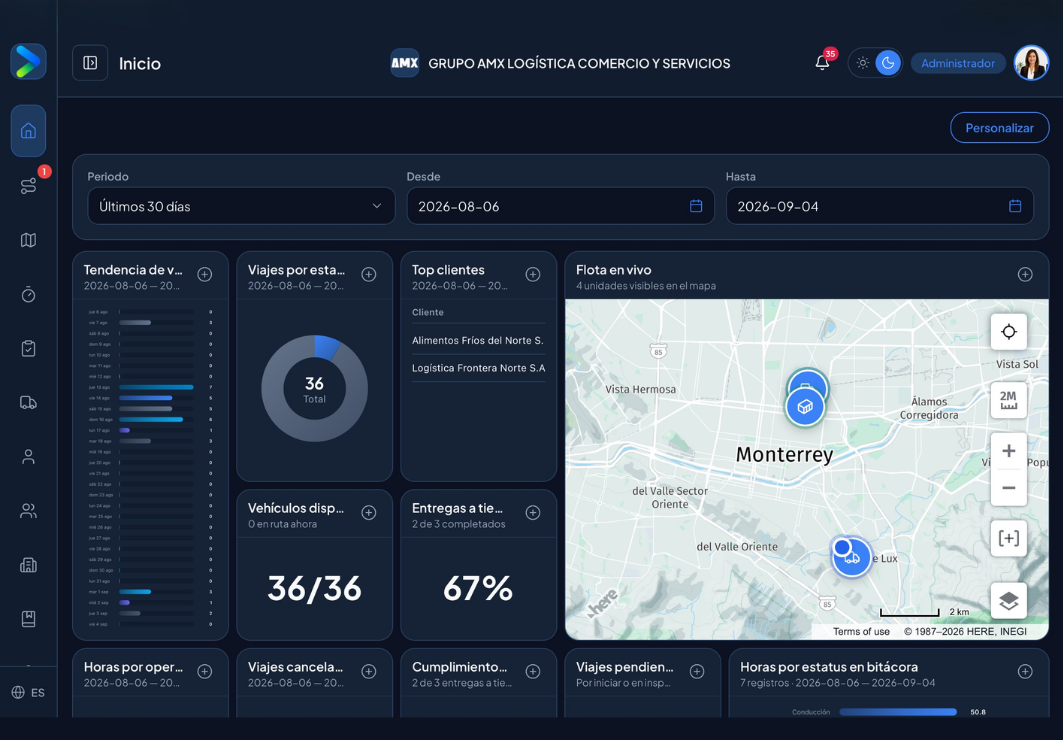This screenshot has width=1063, height=740.
Task: Select Alimentos Fríos del Norte client row
Action: click(x=479, y=340)
